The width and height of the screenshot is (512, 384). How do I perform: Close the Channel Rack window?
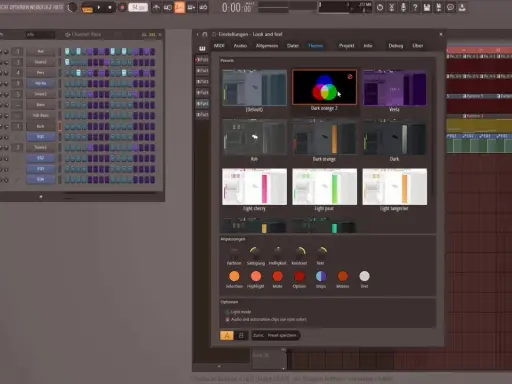160,34
